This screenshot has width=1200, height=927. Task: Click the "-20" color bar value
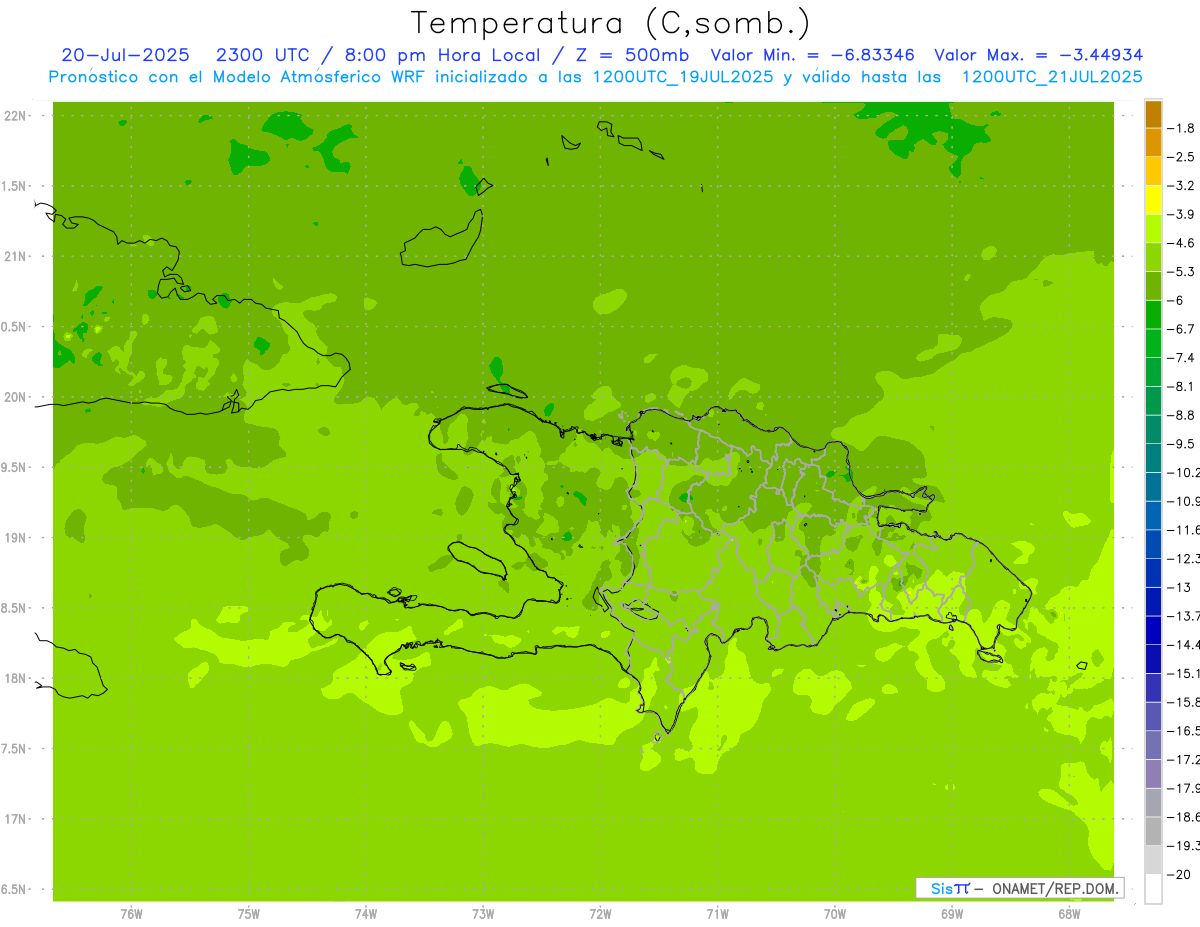[1179, 875]
